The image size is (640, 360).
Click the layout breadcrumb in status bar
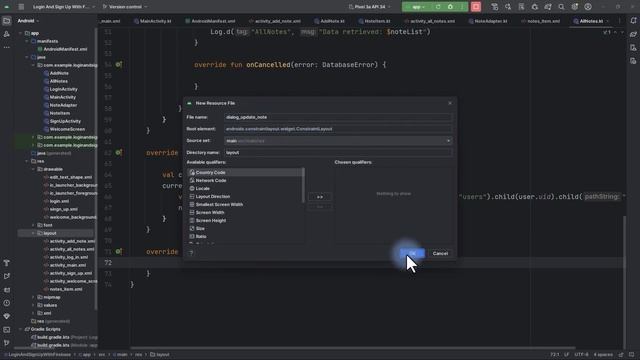click(x=160, y=355)
